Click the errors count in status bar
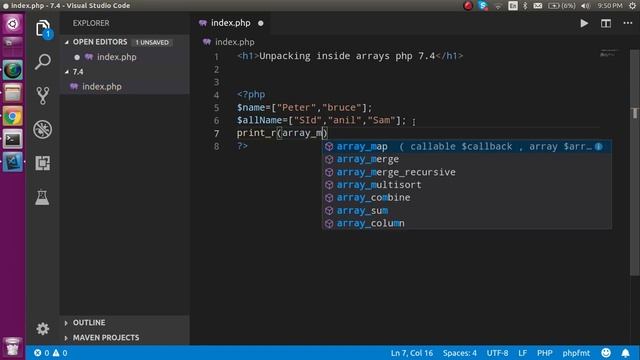This screenshot has height=360, width=640. point(42,353)
